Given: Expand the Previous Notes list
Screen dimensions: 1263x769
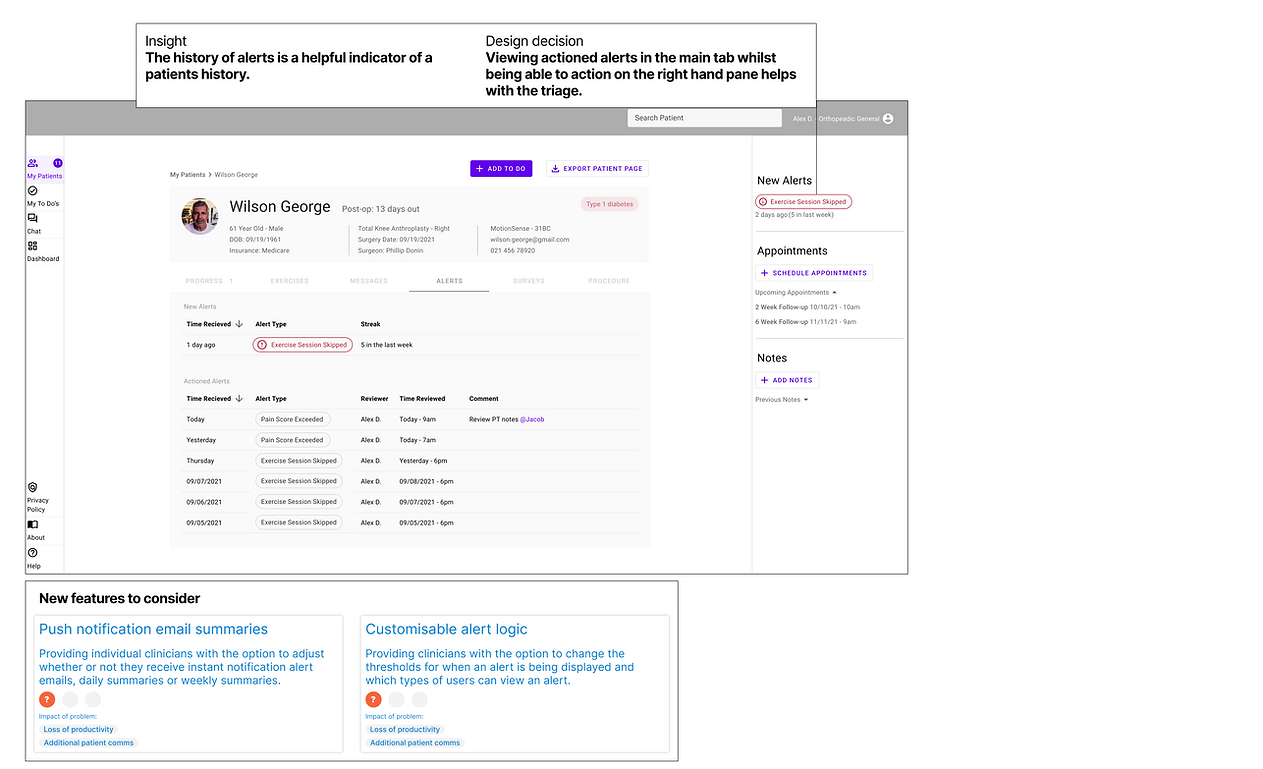Looking at the screenshot, I should [806, 400].
